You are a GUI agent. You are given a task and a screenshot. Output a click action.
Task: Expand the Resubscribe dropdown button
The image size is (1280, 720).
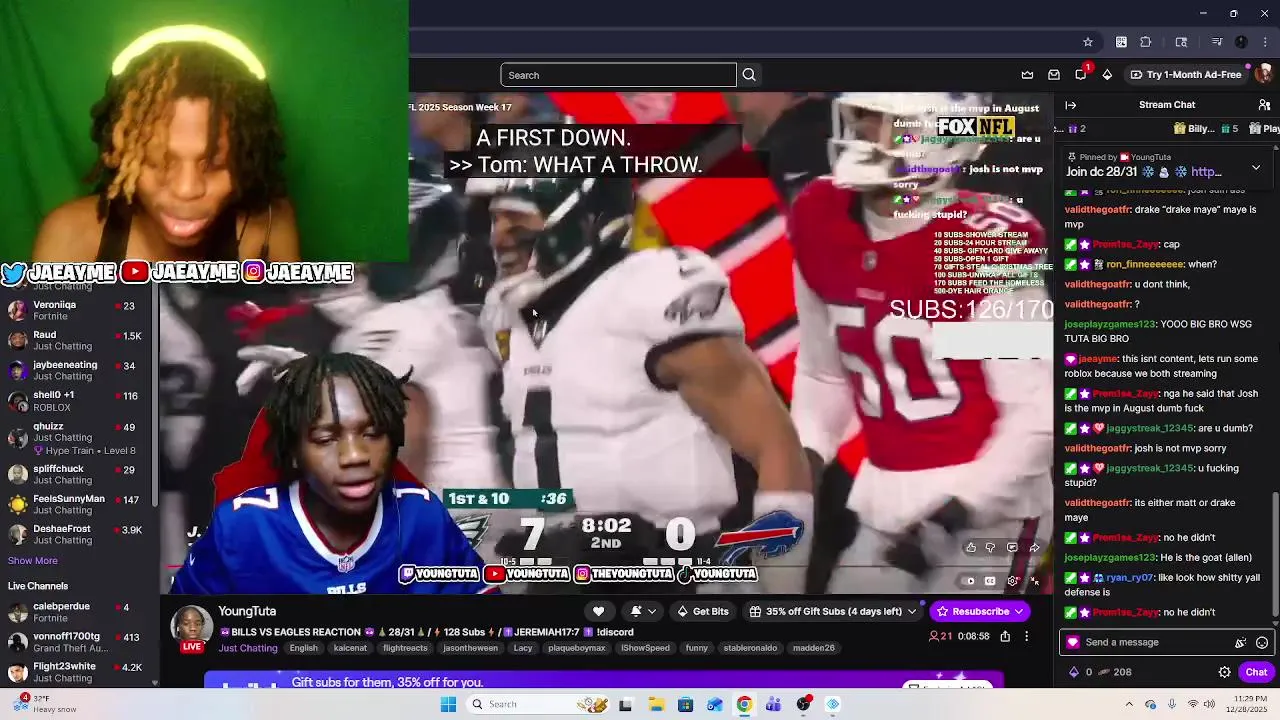point(1019,611)
